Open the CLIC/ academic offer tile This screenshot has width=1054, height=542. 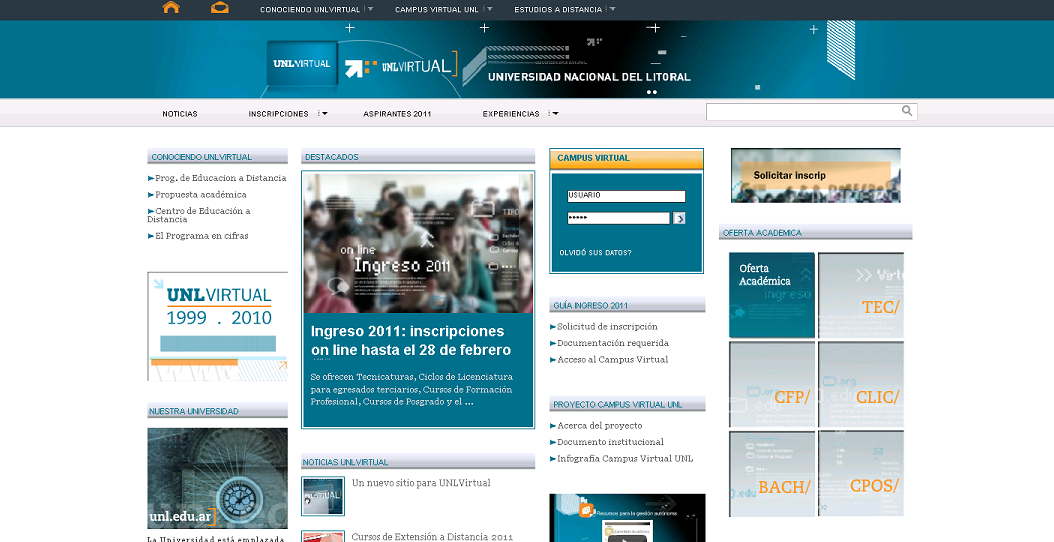861,385
